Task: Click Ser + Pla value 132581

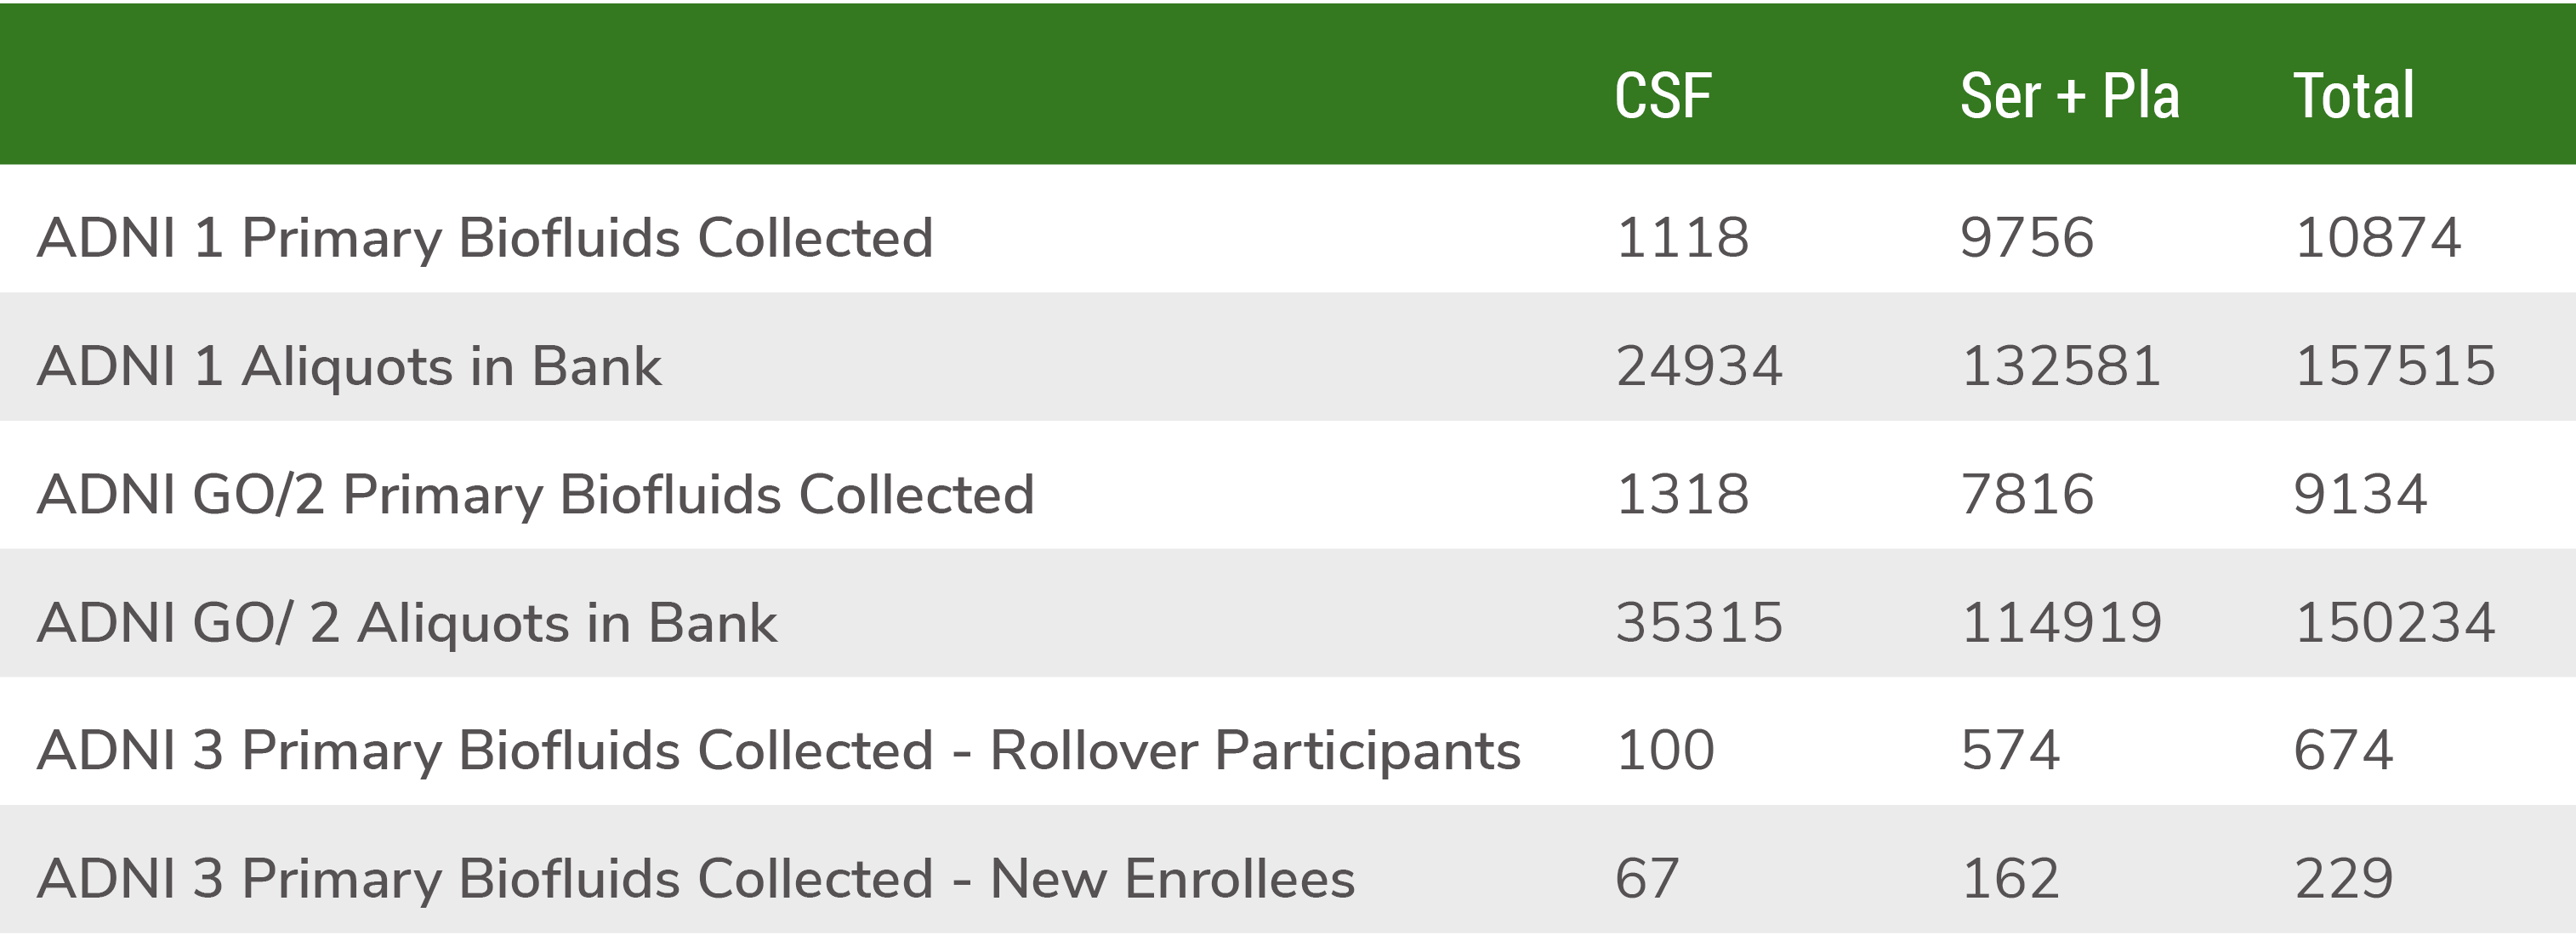Action: tap(2061, 366)
